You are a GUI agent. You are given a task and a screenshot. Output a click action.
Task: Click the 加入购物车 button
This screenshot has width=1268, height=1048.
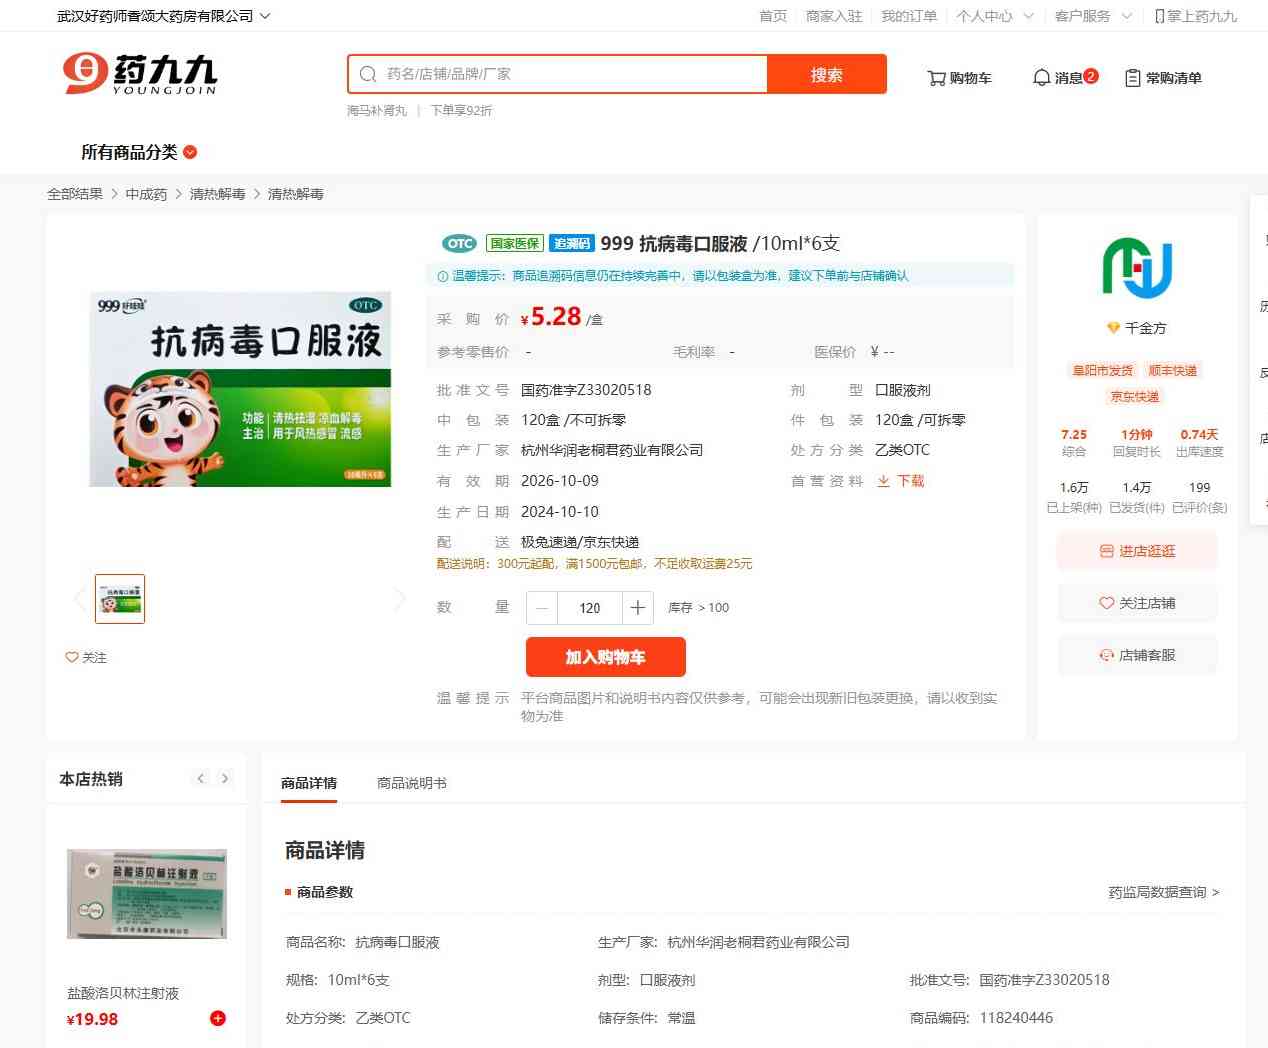[x=605, y=657]
